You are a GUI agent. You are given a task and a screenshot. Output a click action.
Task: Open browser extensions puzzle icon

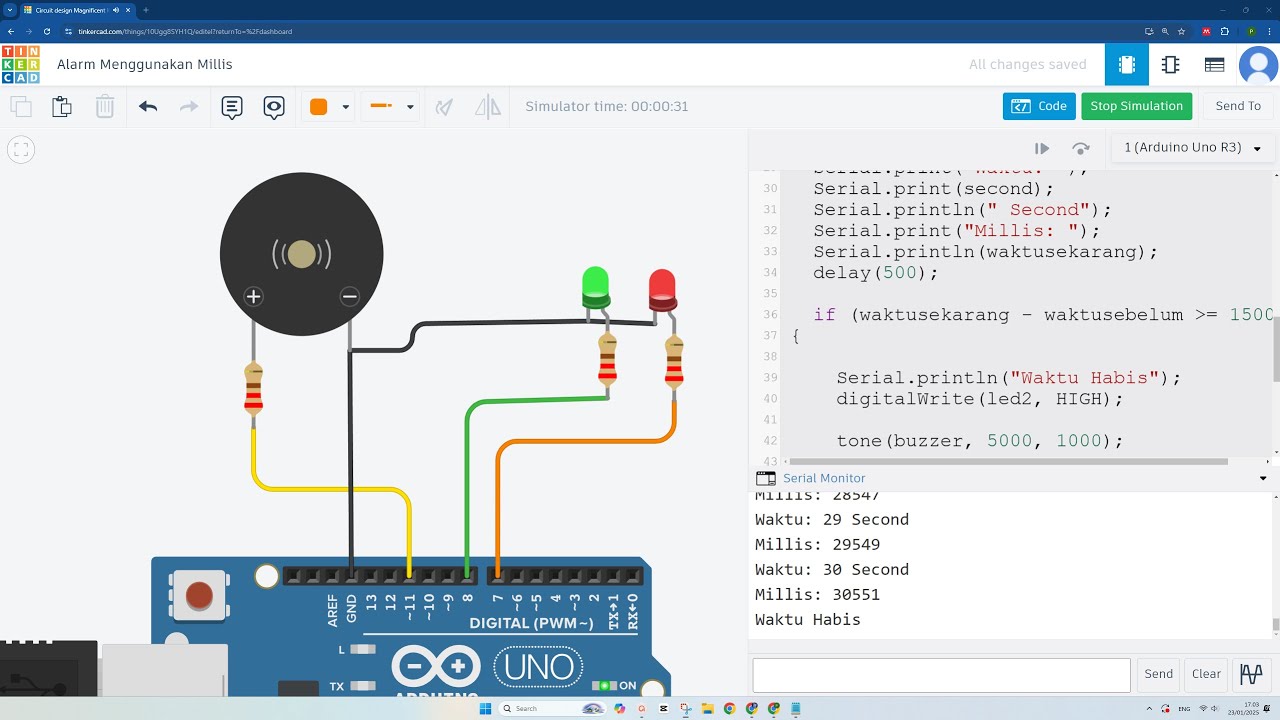pyautogui.click(x=1224, y=31)
